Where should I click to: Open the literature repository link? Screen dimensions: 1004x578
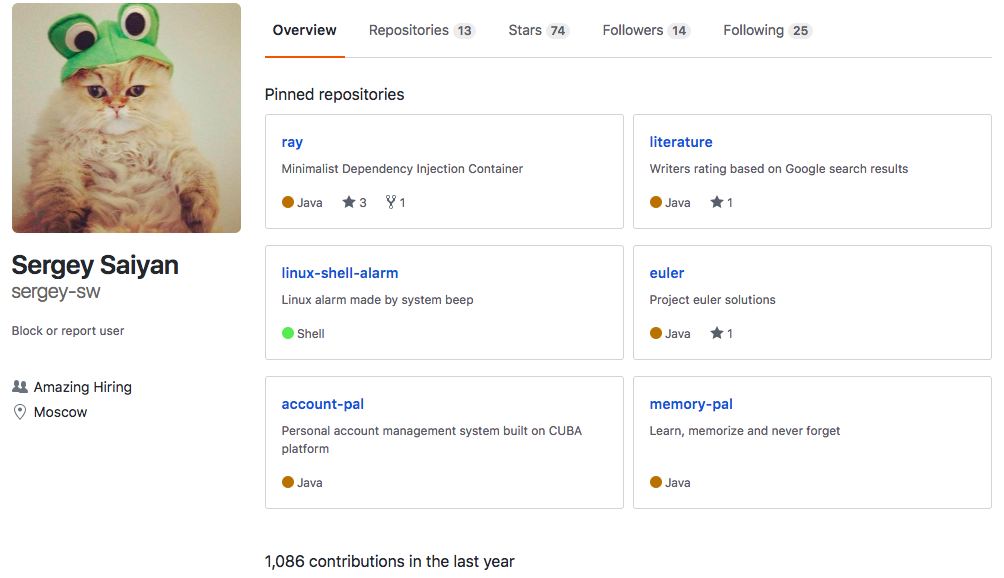(x=681, y=142)
